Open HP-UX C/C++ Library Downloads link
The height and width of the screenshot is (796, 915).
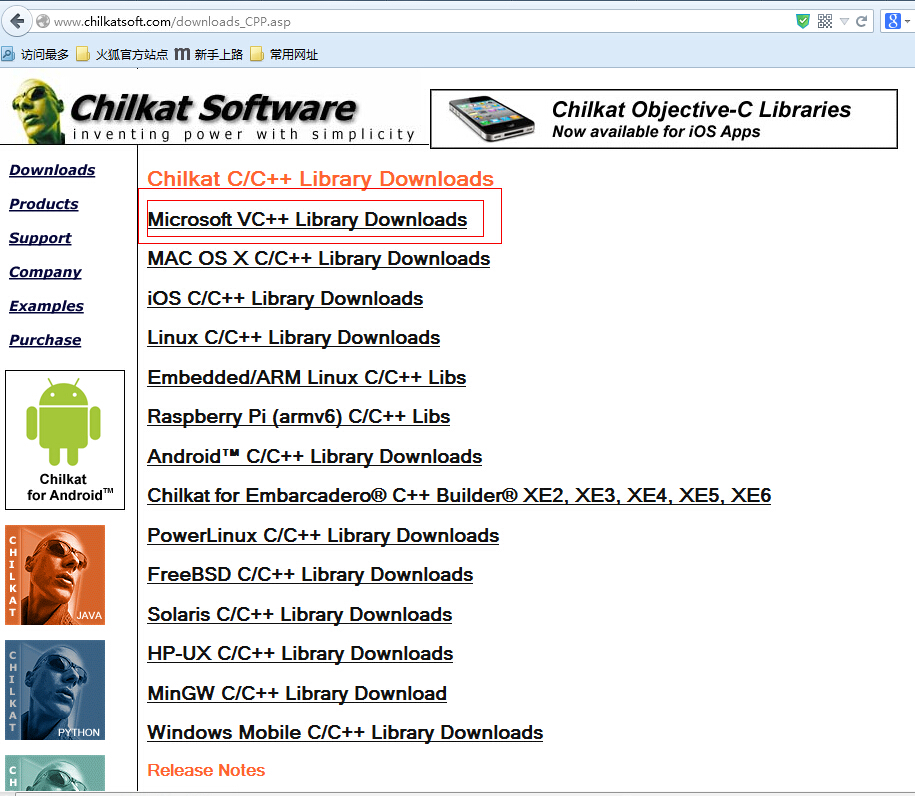coord(301,654)
